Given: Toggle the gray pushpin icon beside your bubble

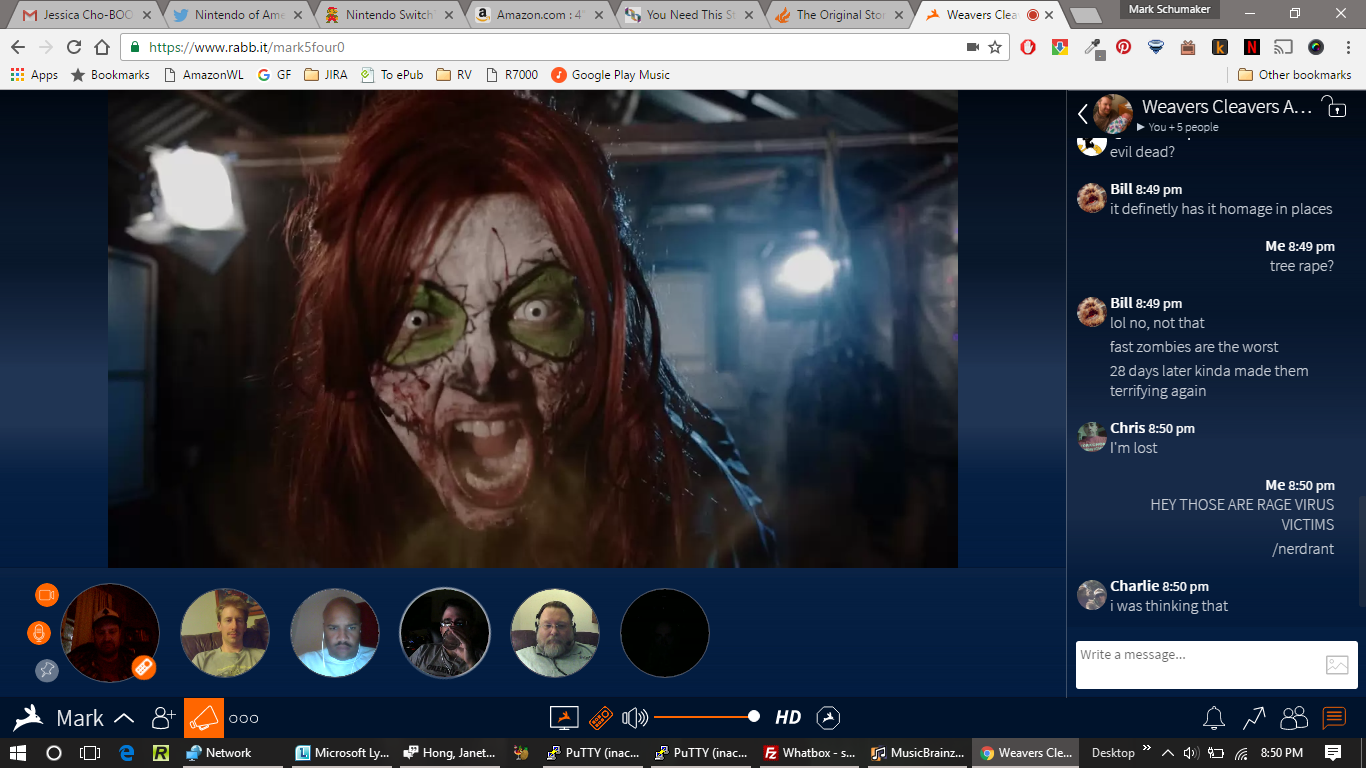Looking at the screenshot, I should pyautogui.click(x=47, y=671).
